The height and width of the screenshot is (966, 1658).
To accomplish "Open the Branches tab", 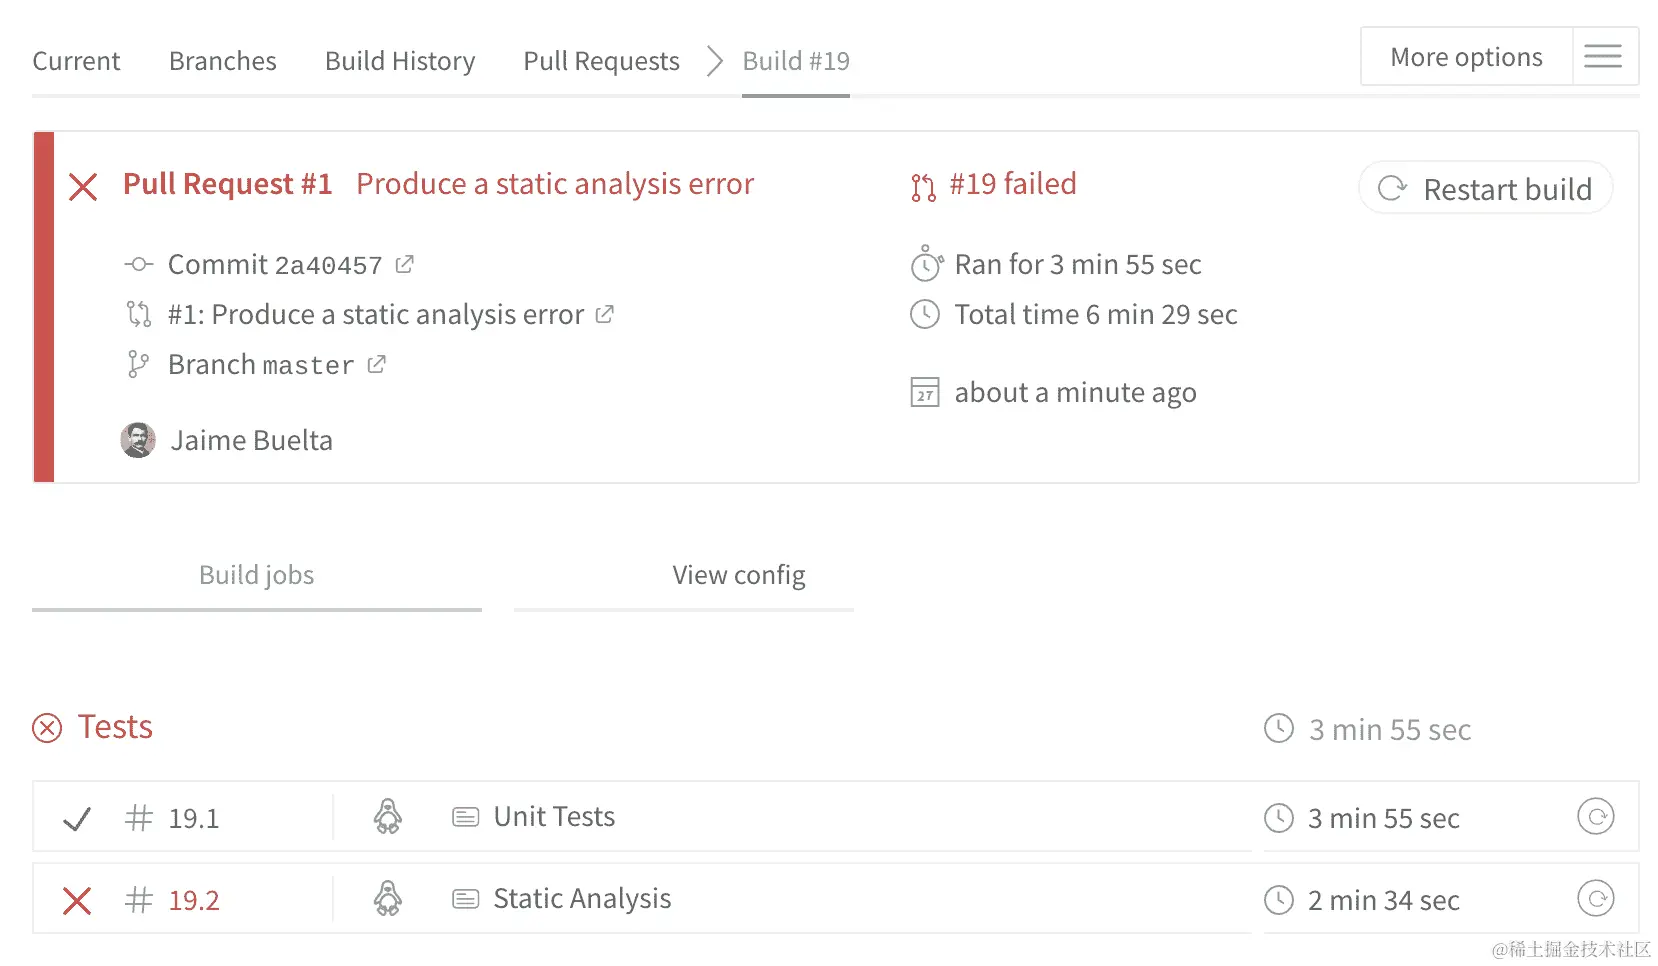I will [222, 61].
